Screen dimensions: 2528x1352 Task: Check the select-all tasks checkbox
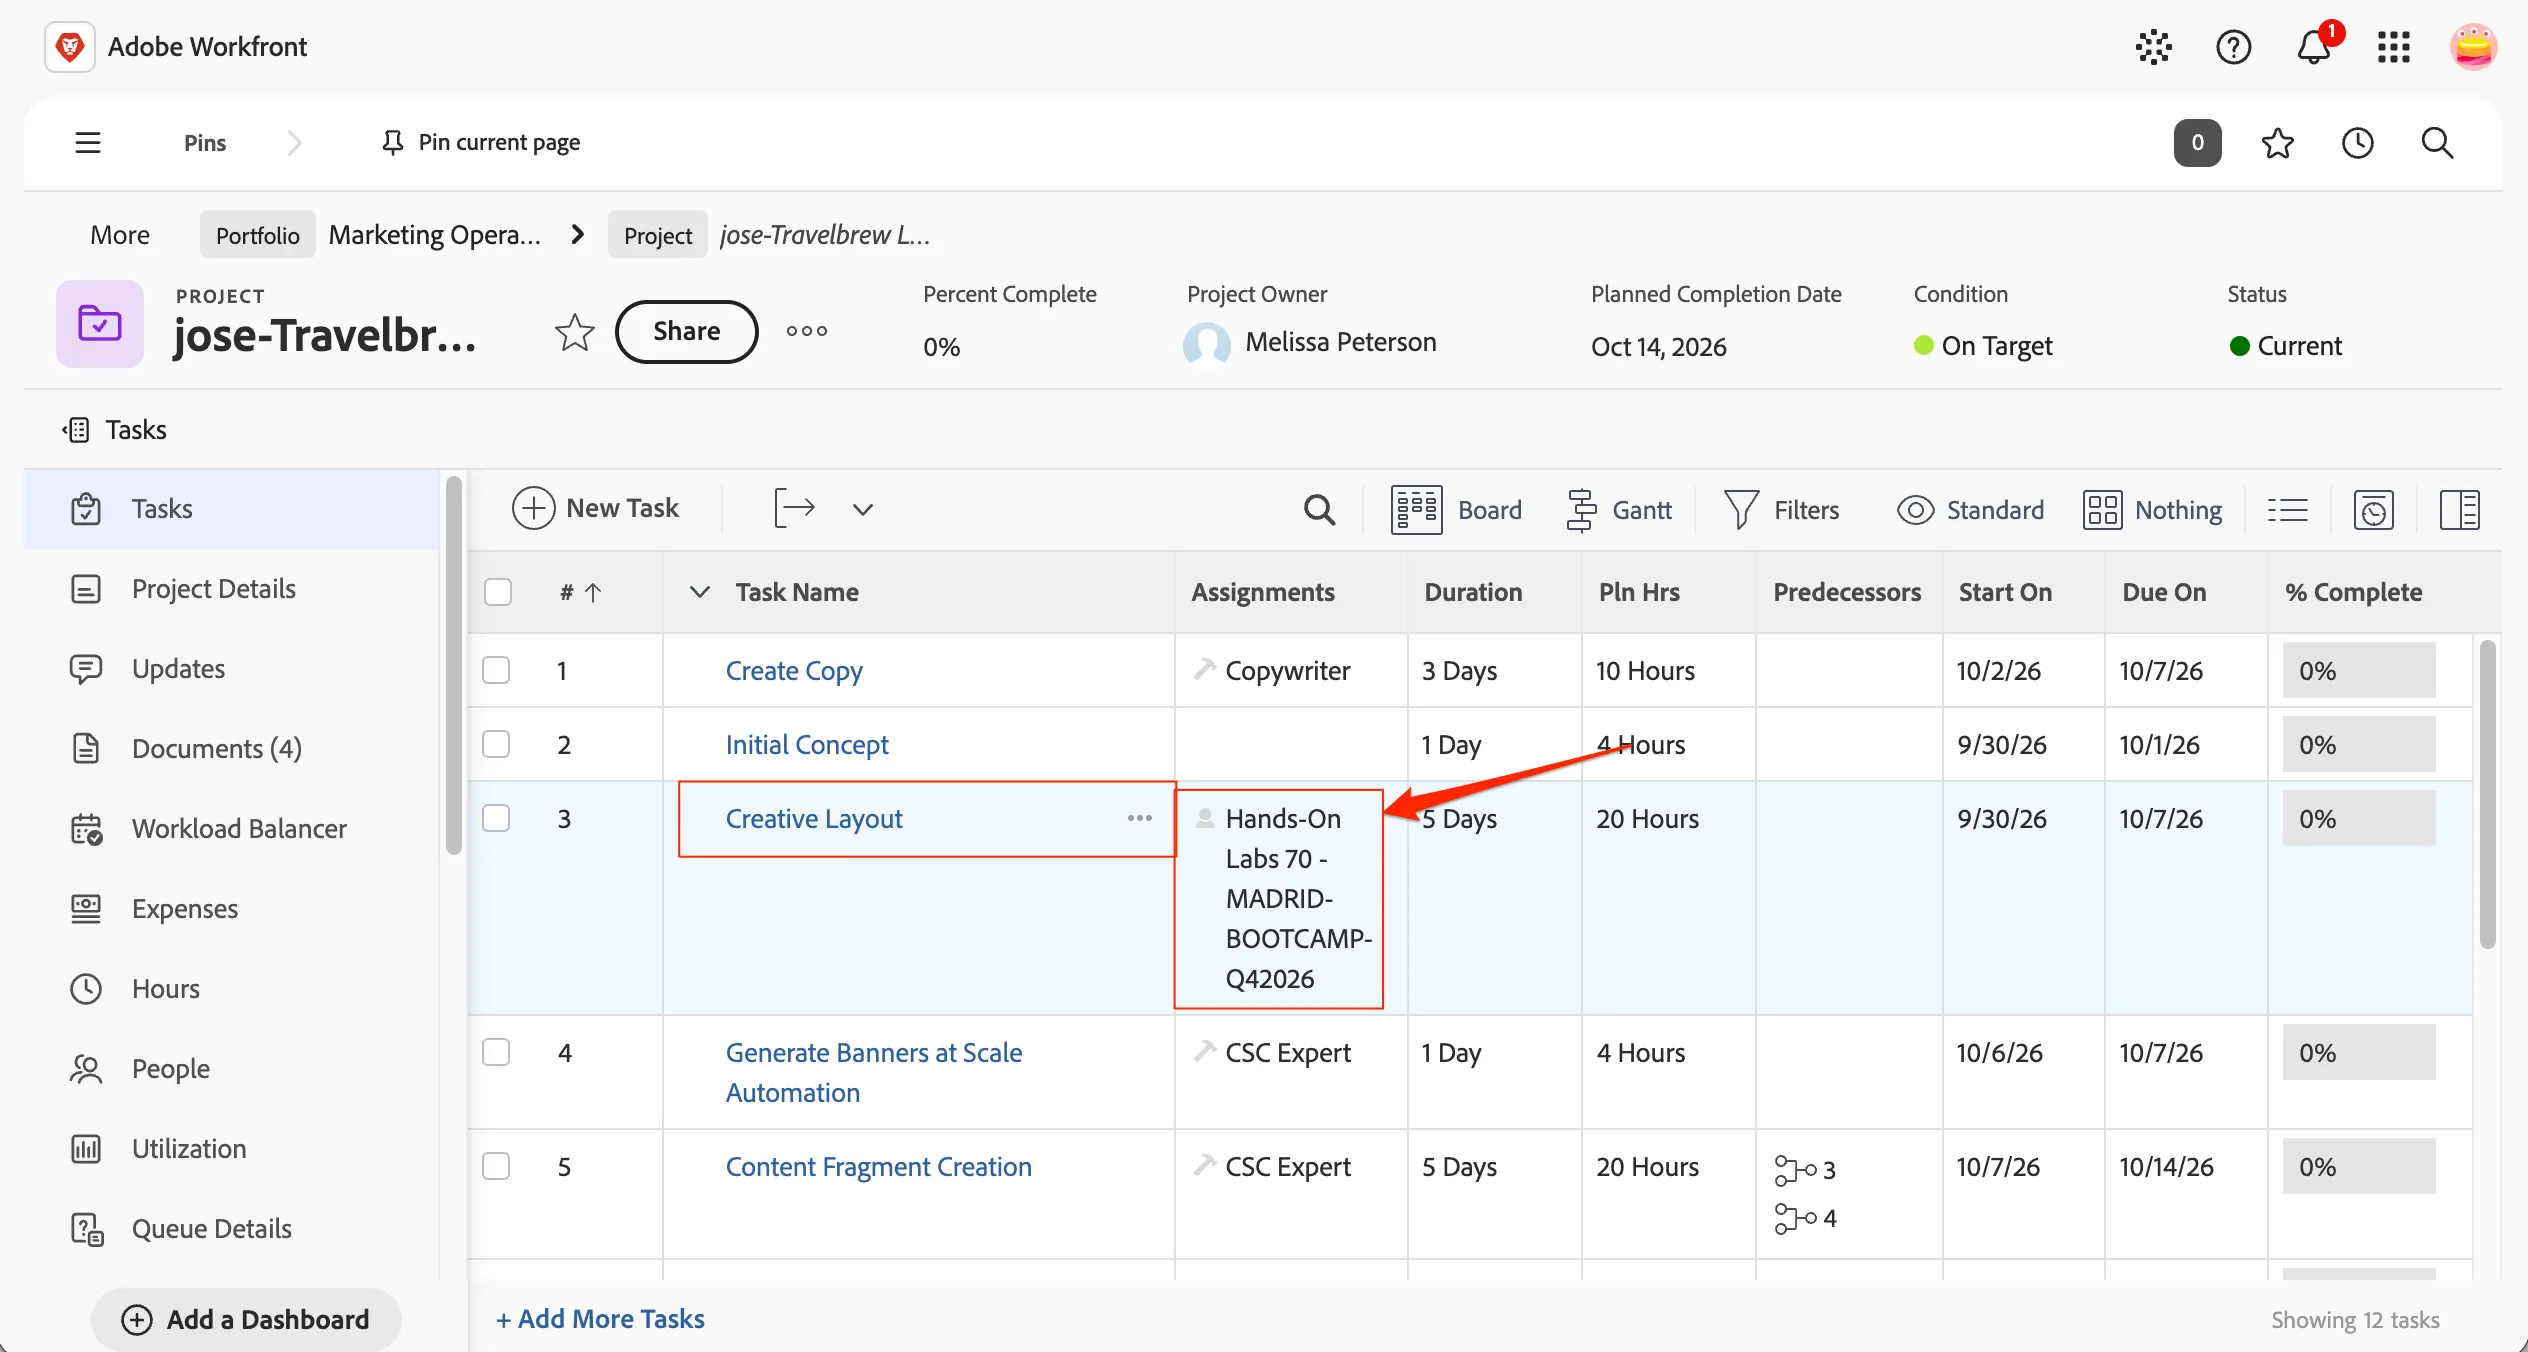497,592
